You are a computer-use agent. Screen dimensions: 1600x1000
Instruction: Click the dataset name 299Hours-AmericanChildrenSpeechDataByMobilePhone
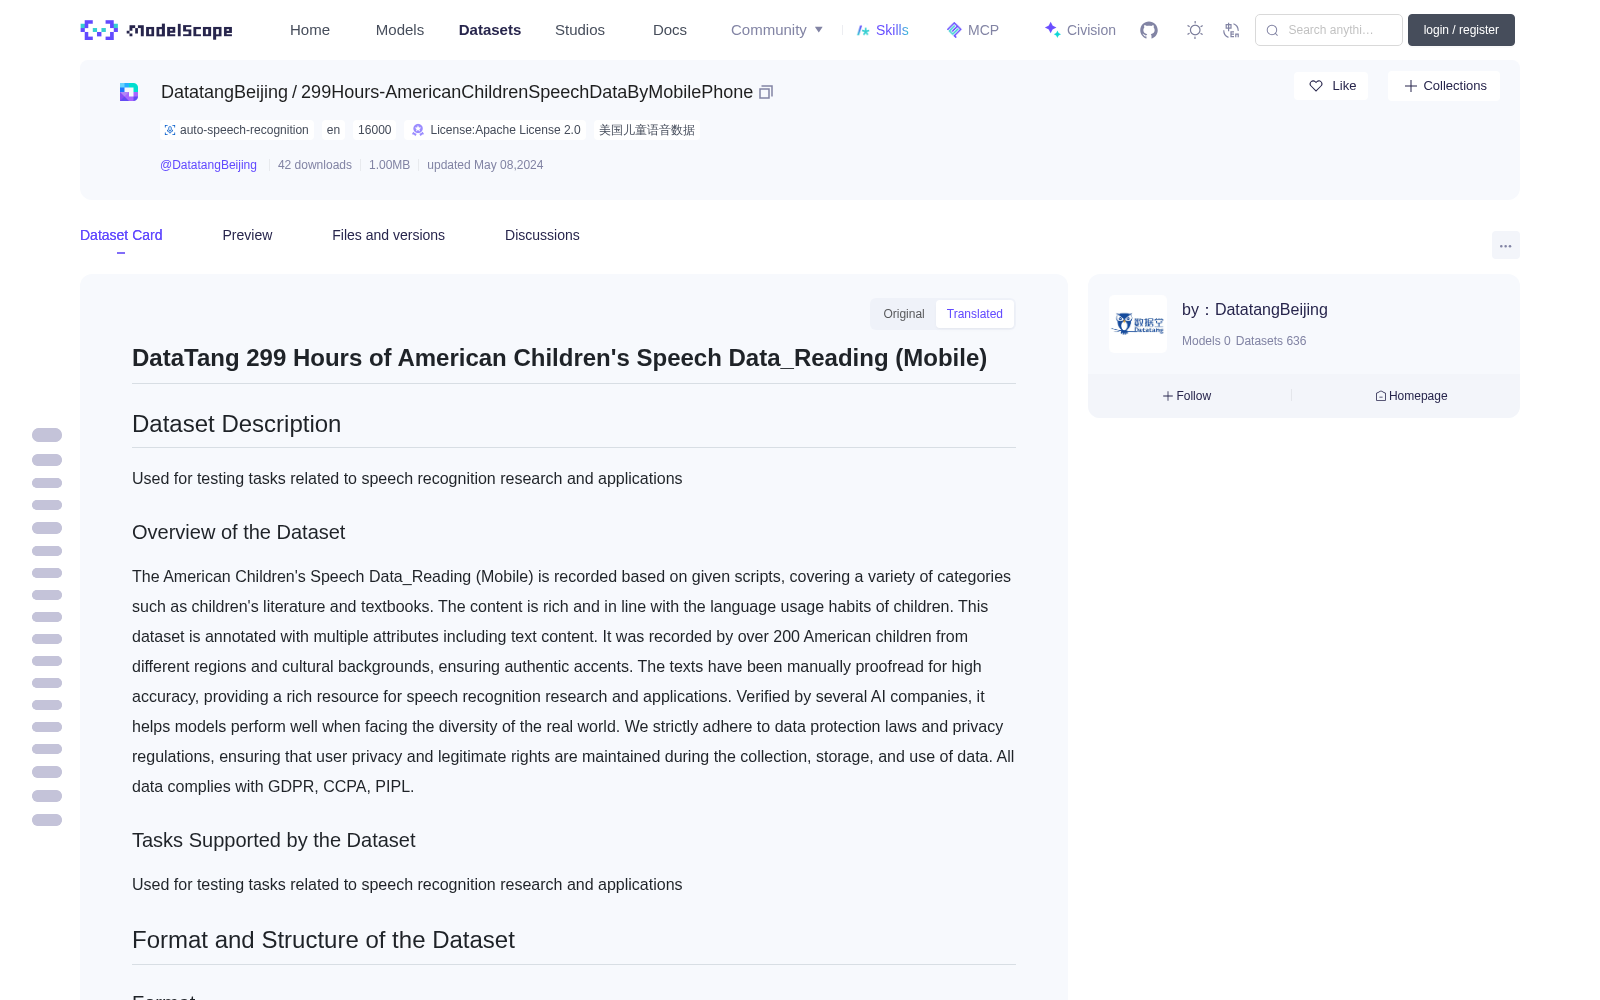(x=527, y=92)
